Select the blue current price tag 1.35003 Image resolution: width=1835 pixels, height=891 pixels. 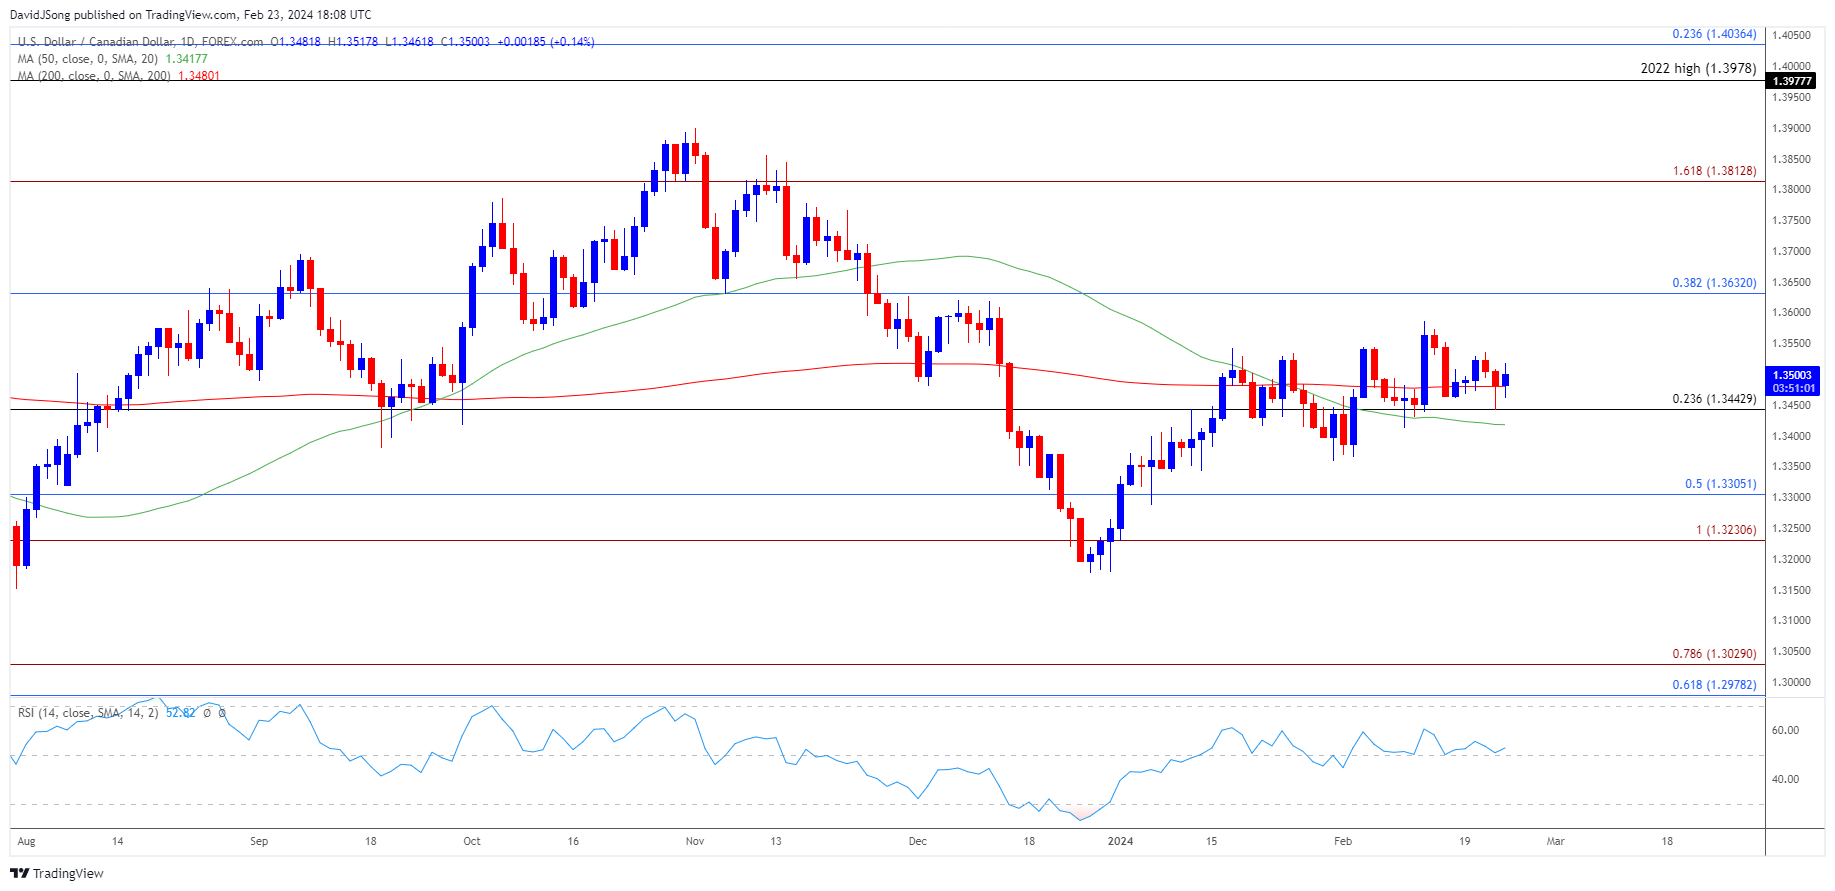1793,381
